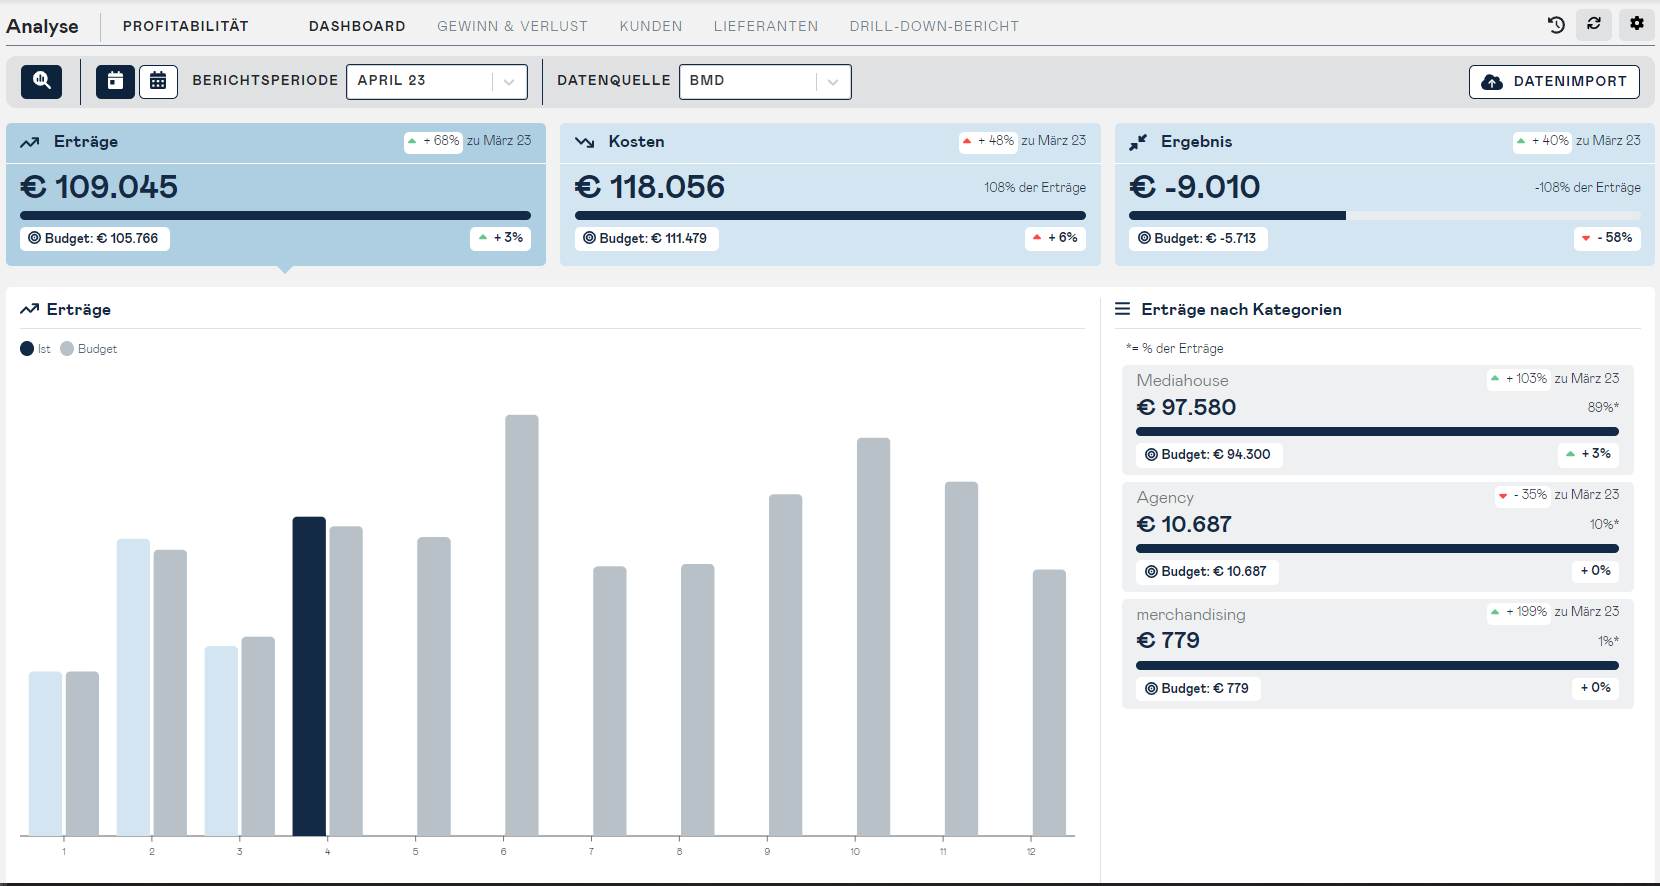Click the dark Ist bar for month 4

(309, 676)
